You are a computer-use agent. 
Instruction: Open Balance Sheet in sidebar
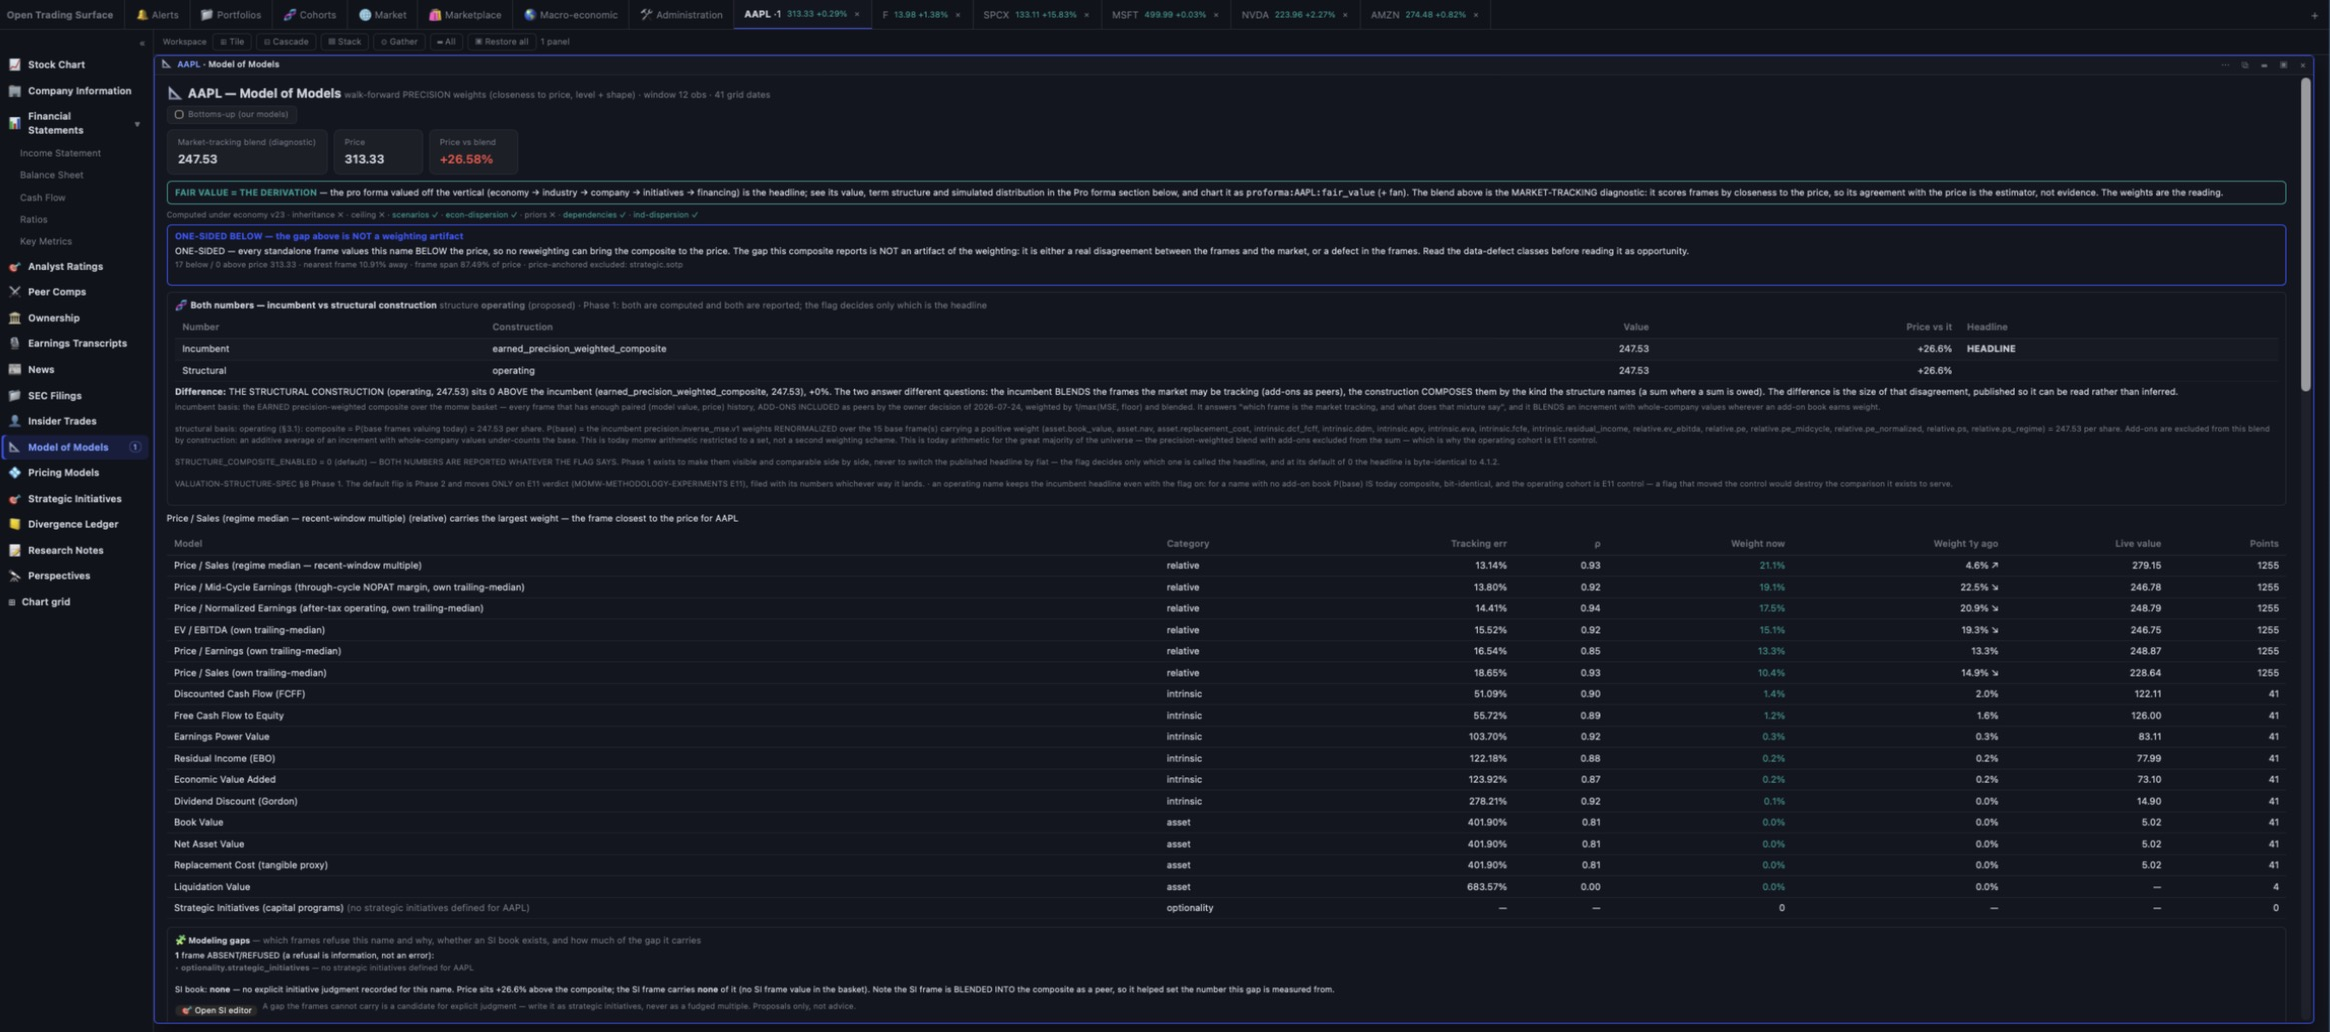point(52,176)
